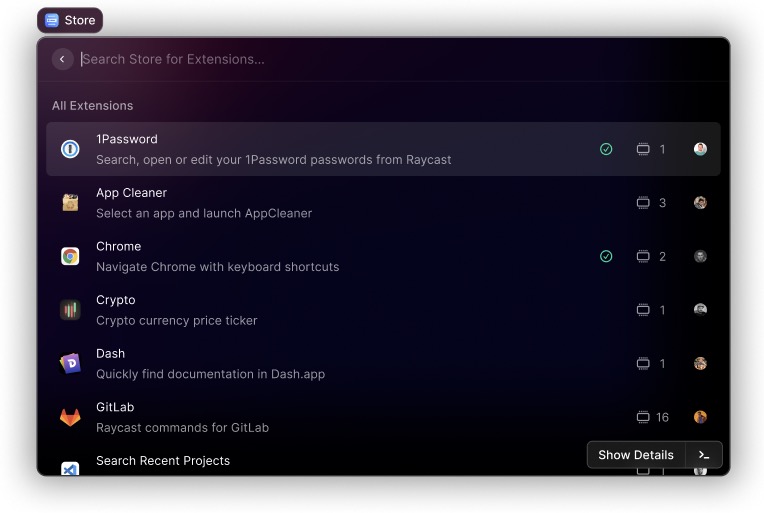Viewport: 764px width, 513px height.
Task: Click the Chrome extension icon
Action: pyautogui.click(x=70, y=256)
